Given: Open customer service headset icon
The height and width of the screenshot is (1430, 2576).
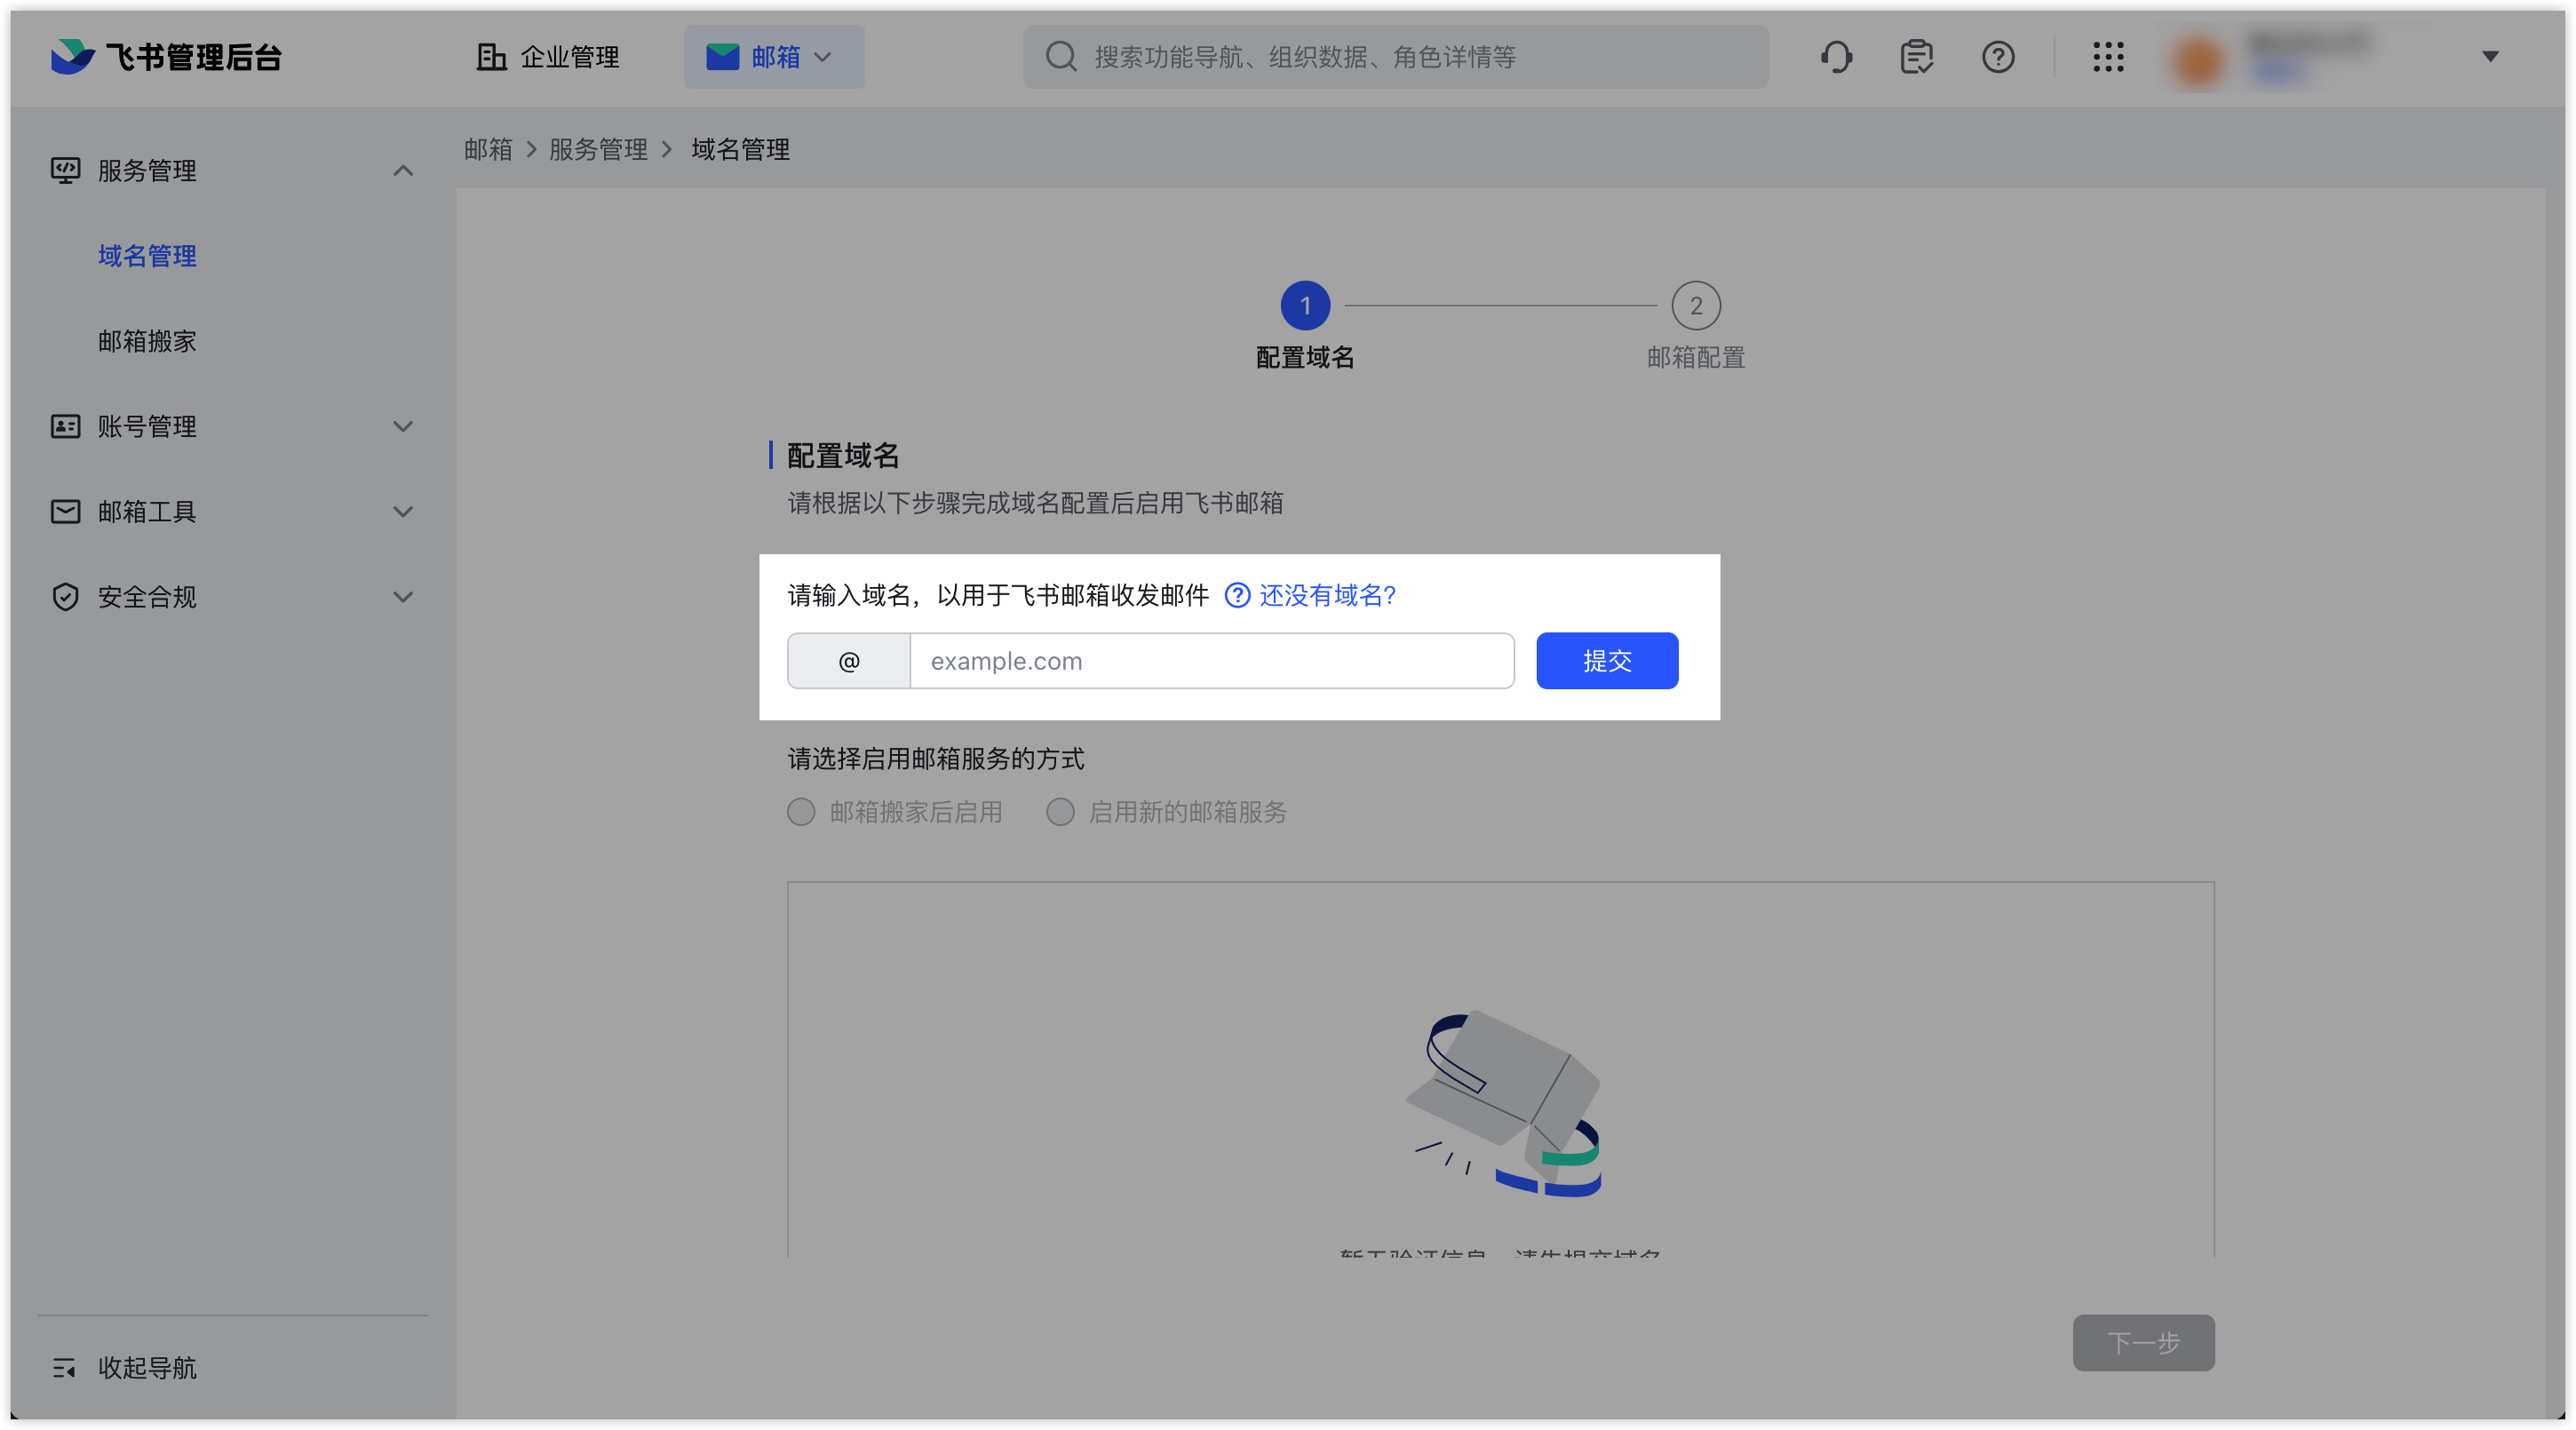Looking at the screenshot, I should pos(1836,57).
